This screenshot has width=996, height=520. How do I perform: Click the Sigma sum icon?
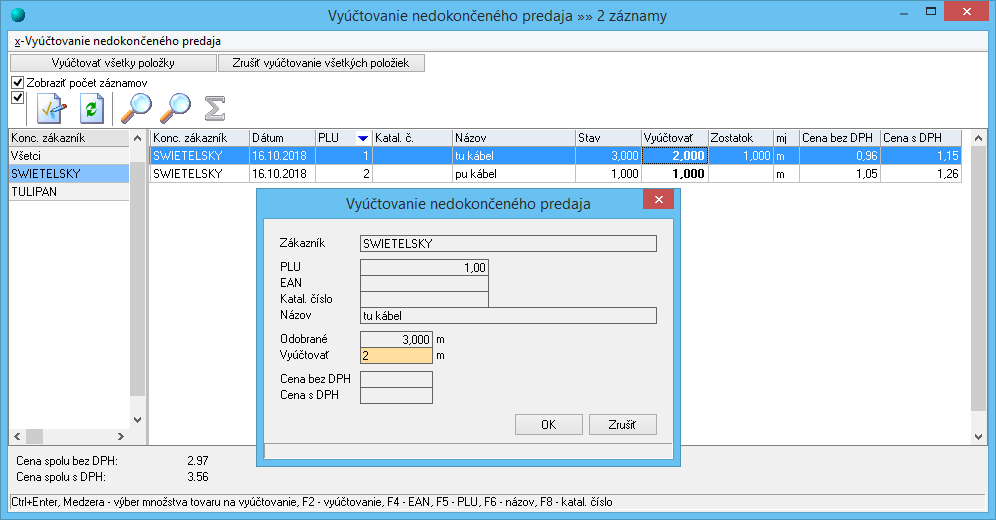click(214, 107)
